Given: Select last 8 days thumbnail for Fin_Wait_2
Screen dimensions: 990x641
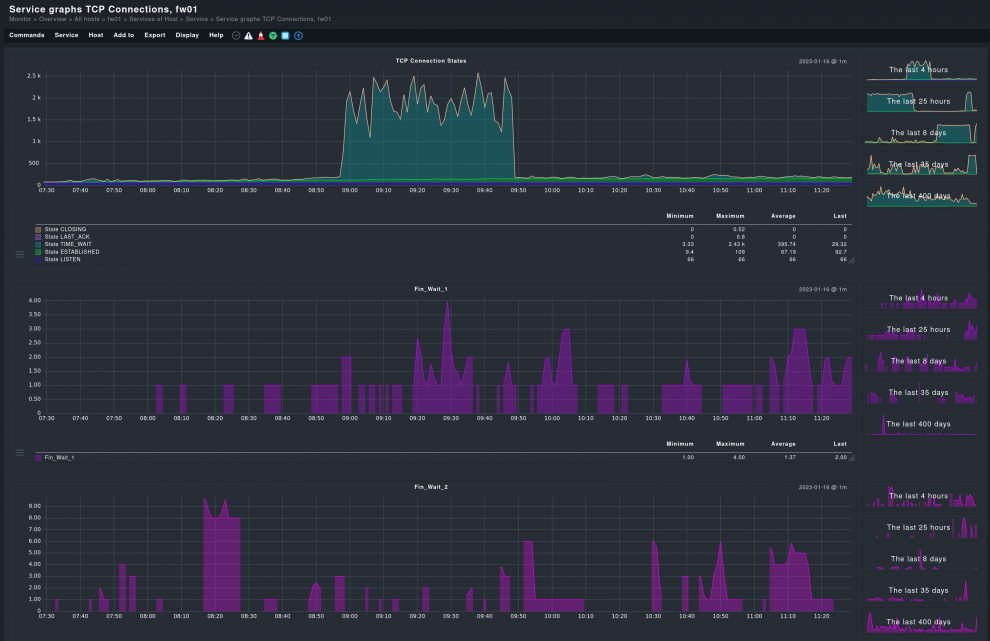Looking at the screenshot, I should [921, 559].
